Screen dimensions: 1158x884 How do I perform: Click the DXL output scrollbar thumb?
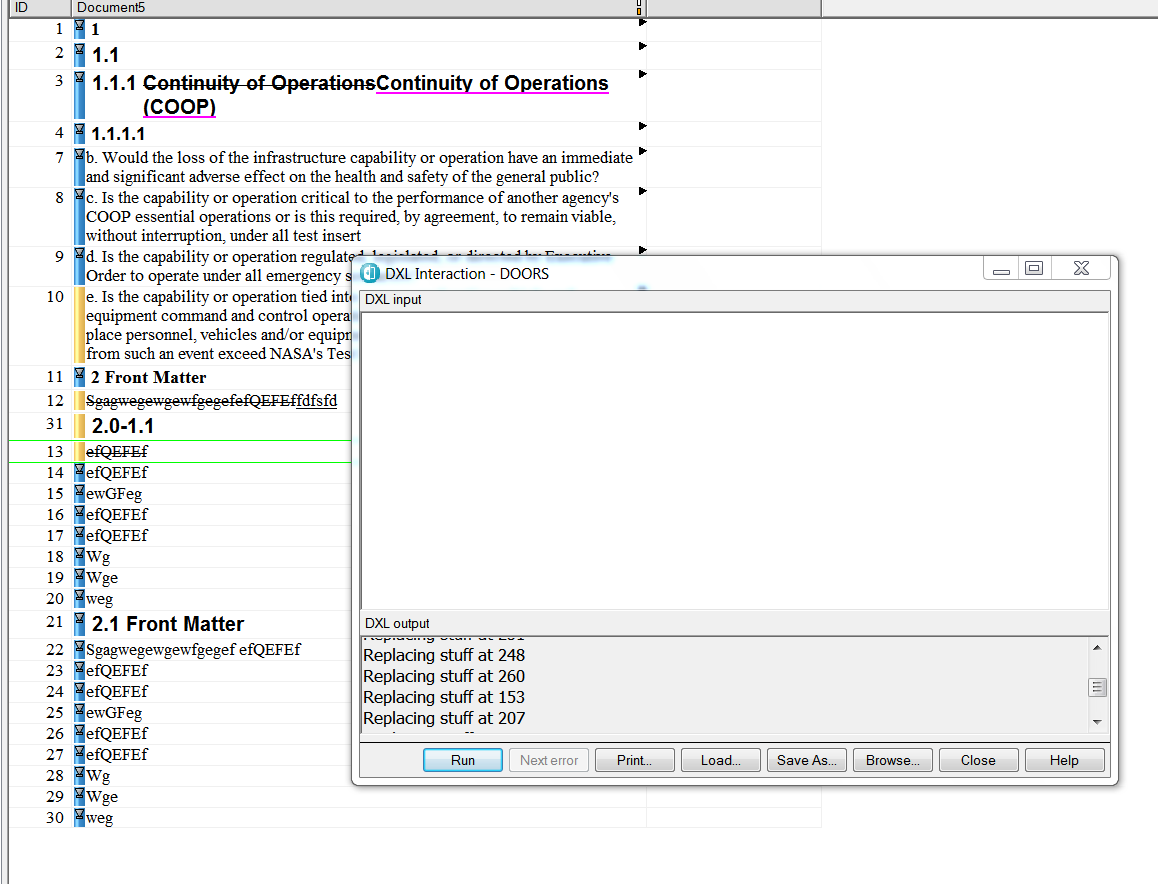tap(1097, 687)
